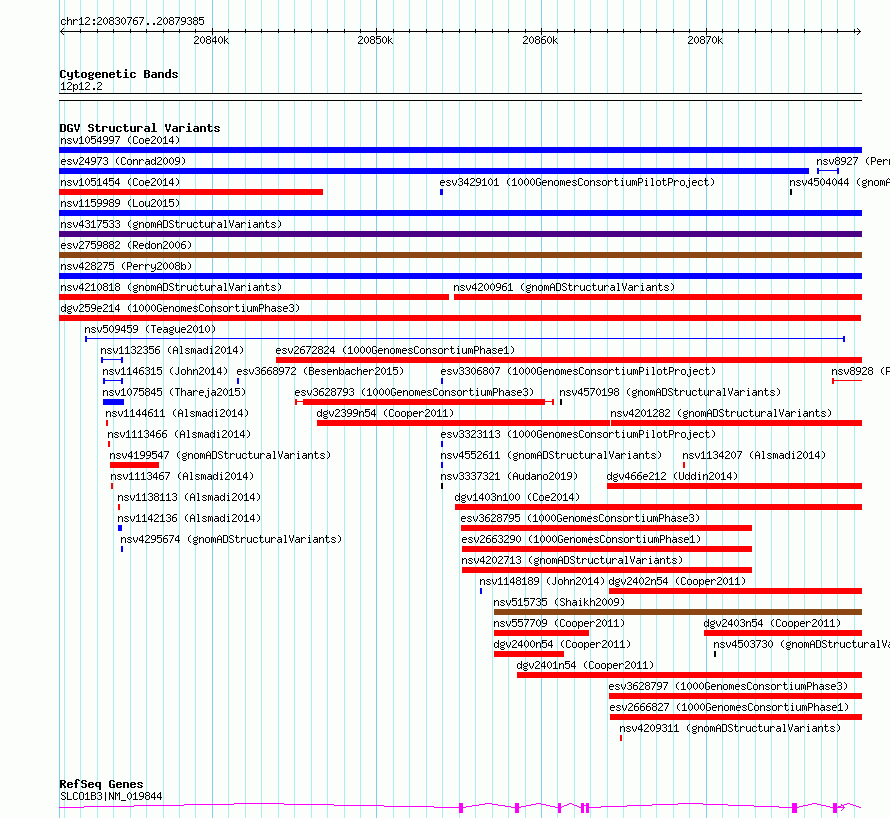
Task: Click the DGV Structural Variants track title
Action: 140,128
